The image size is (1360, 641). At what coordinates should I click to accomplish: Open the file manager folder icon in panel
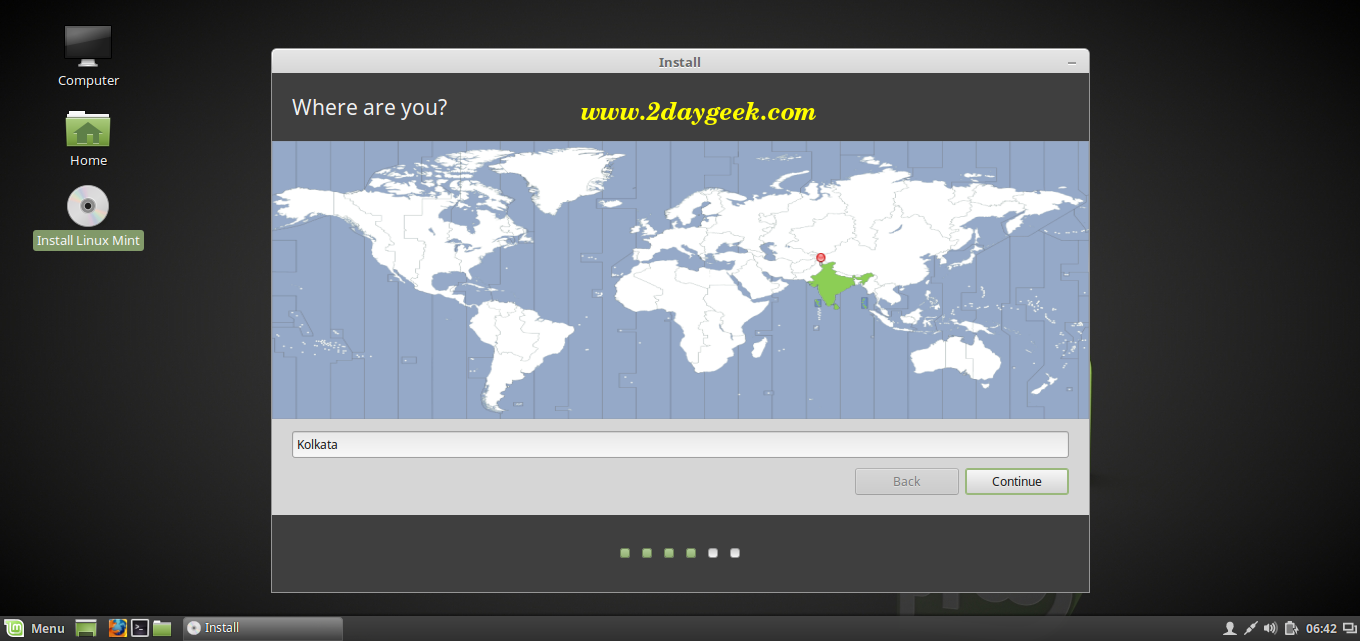[x=162, y=628]
